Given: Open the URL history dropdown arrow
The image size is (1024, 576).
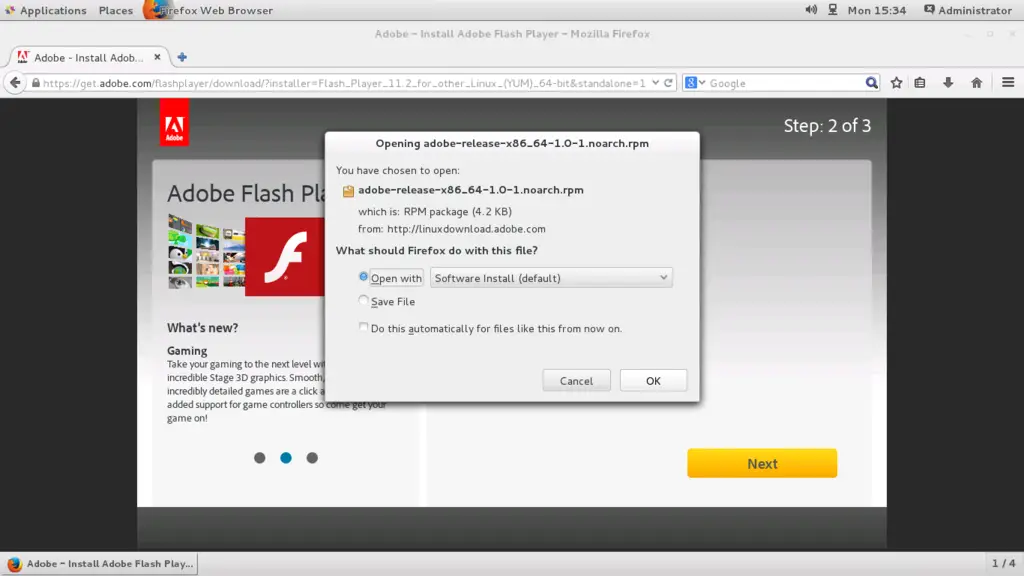Looking at the screenshot, I should coord(655,83).
